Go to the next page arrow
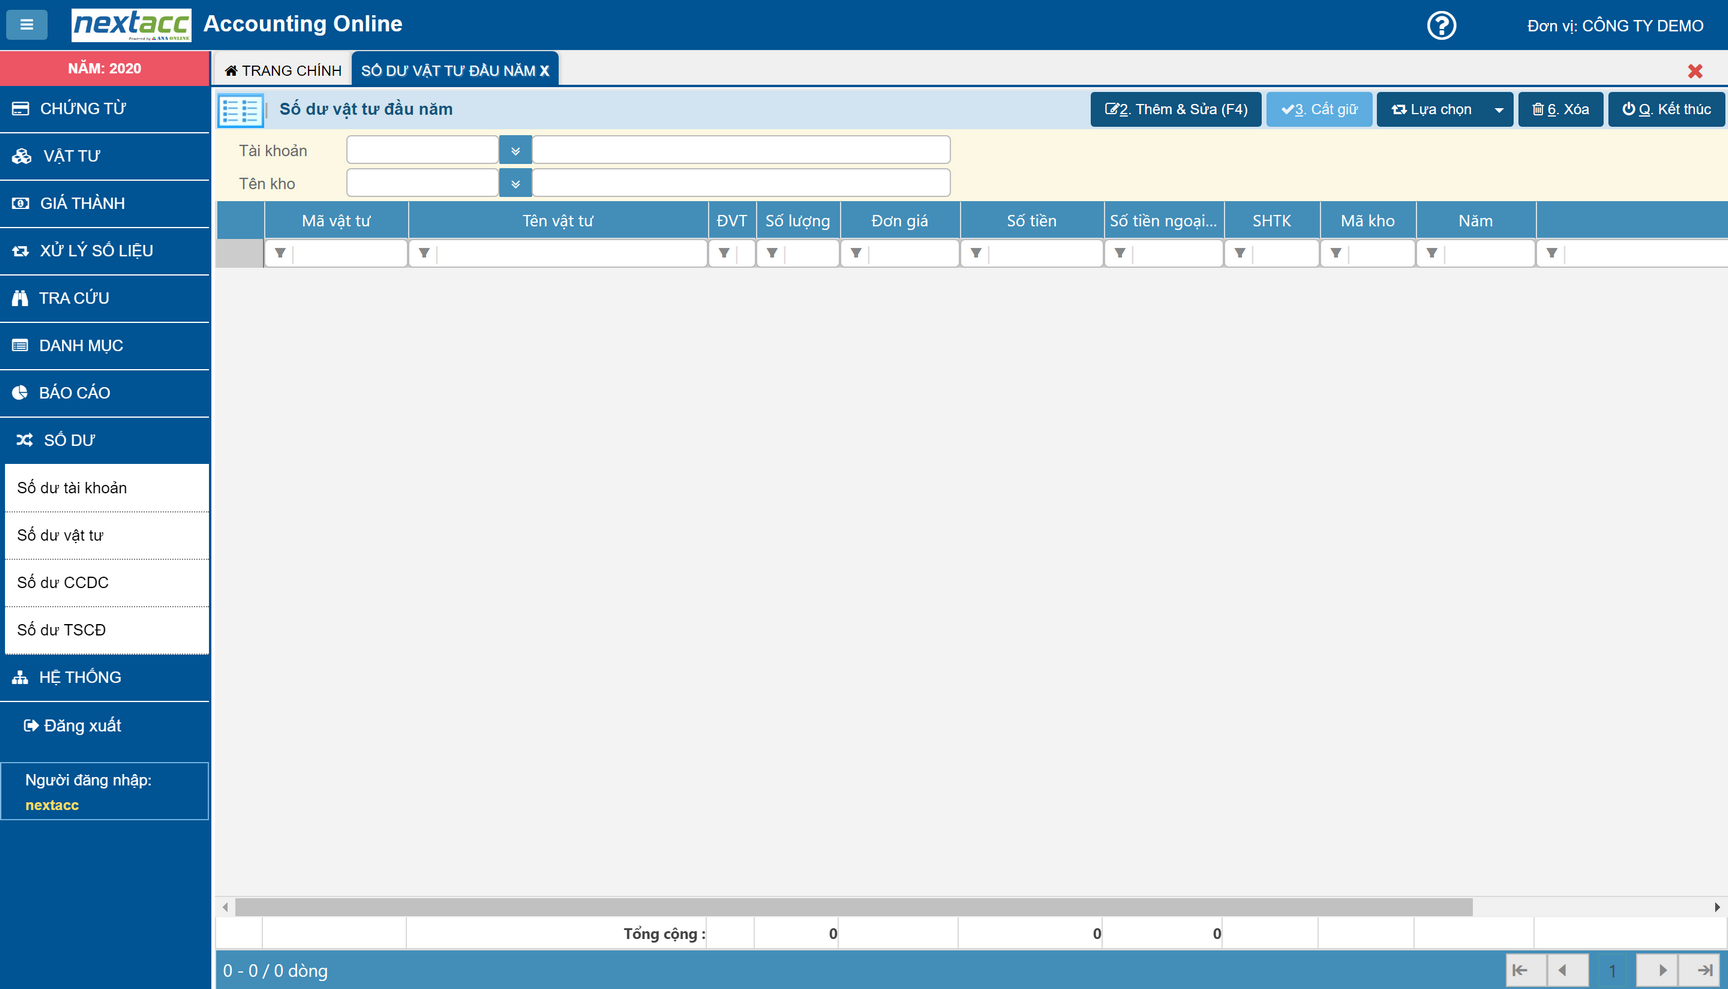The image size is (1728, 989). (x=1661, y=970)
